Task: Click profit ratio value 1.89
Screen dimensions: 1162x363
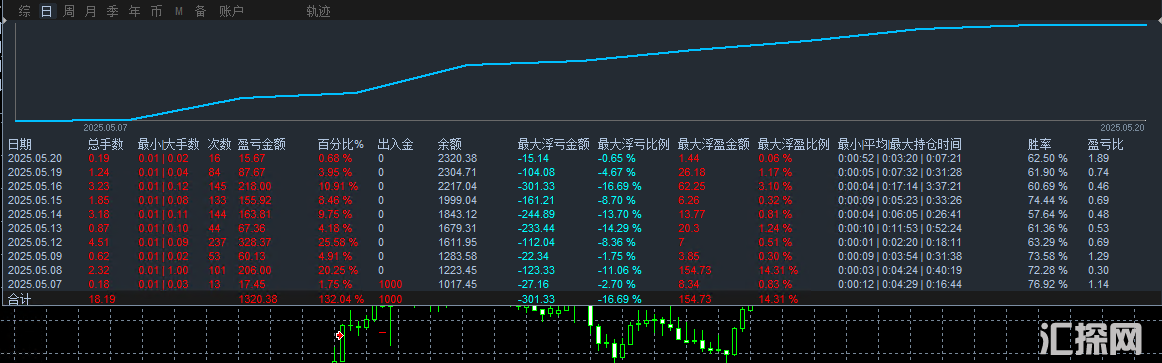Action: 1098,159
